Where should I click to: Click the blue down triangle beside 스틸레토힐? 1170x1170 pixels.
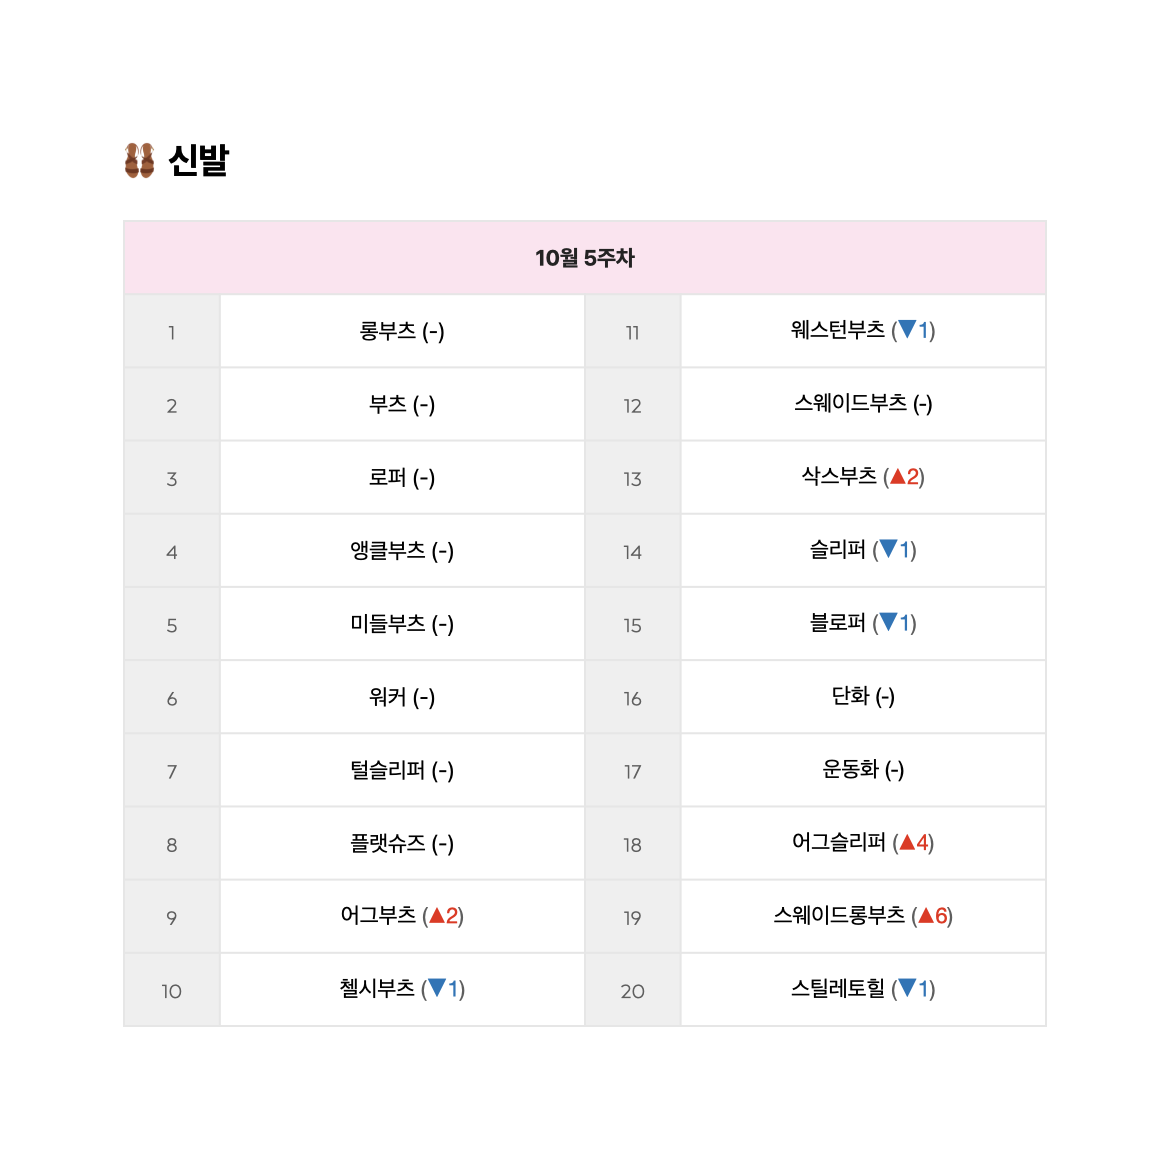(x=907, y=988)
